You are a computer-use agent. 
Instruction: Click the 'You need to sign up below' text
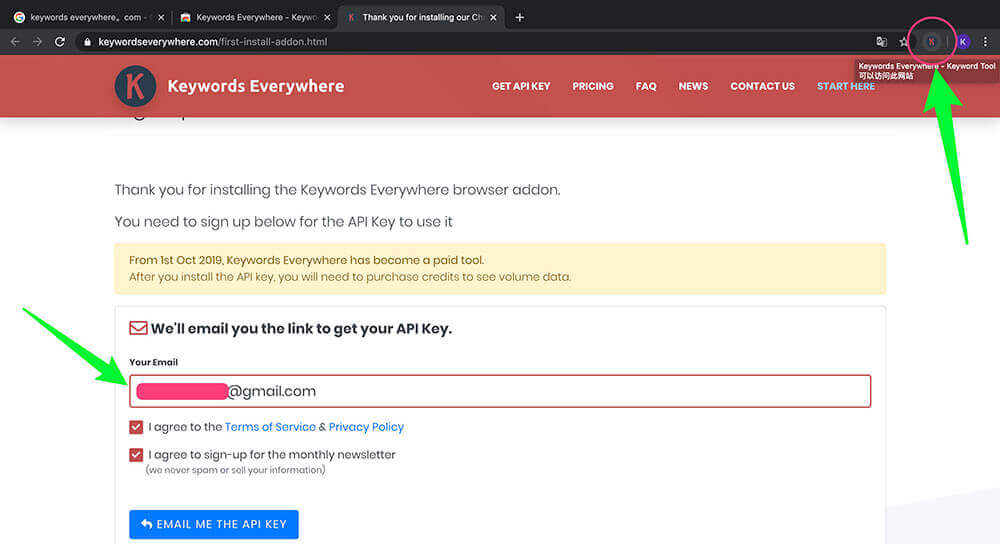[283, 221]
